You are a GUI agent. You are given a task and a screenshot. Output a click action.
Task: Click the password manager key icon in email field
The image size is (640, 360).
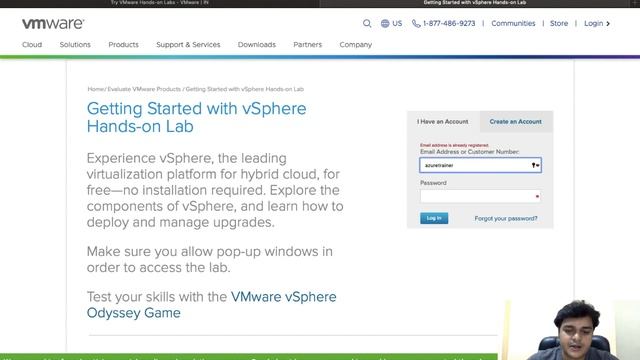coord(535,165)
